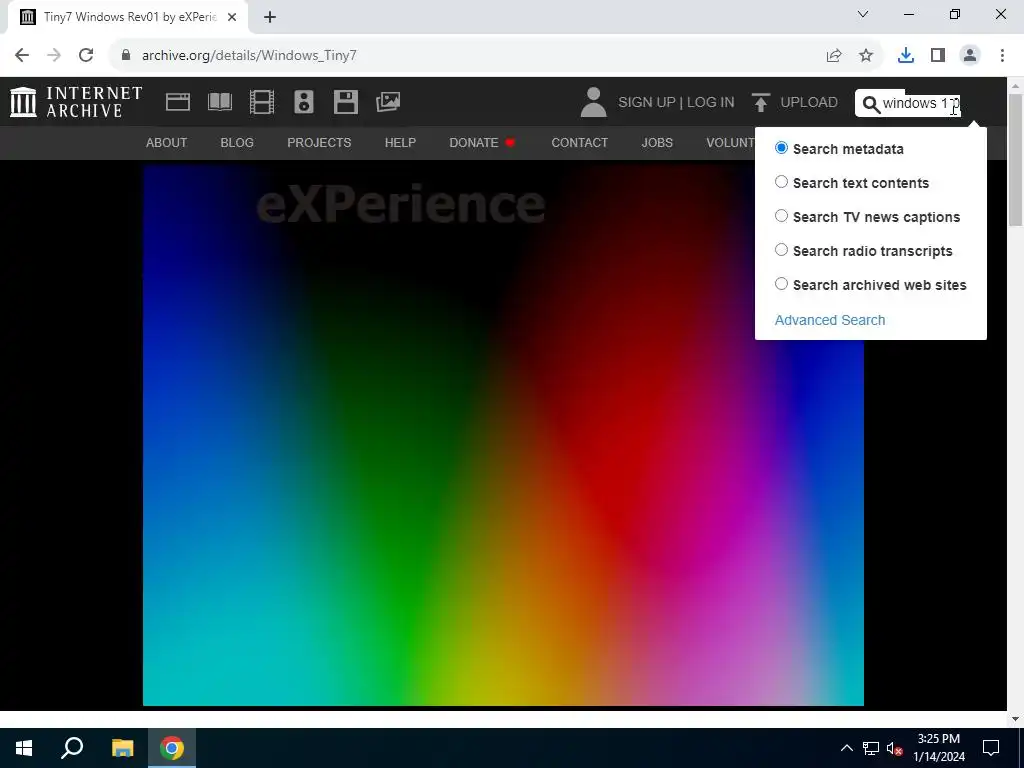
Task: Open Windows taskbar search
Action: [72, 748]
